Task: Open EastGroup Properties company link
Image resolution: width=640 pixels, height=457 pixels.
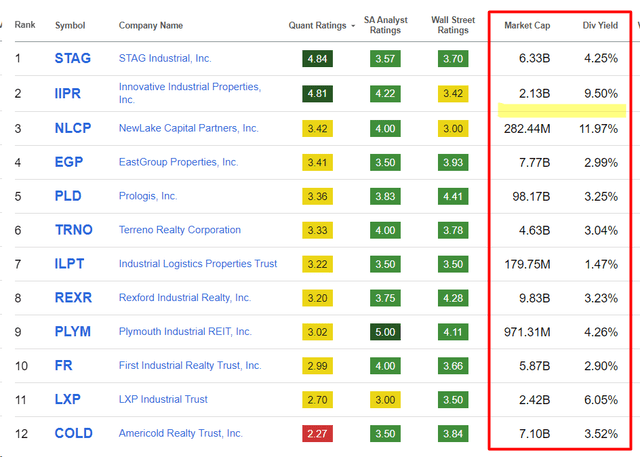Action: (178, 162)
